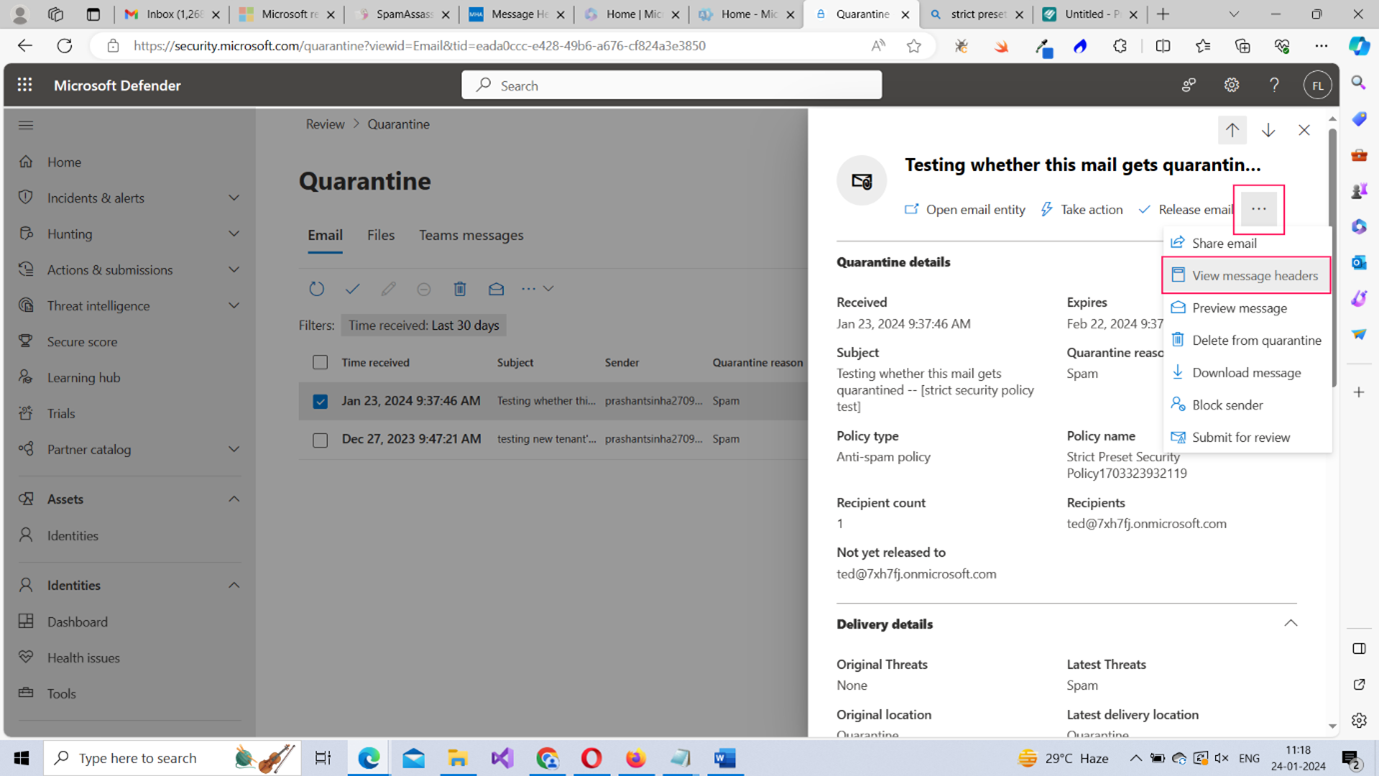Click the release checkmark icon in quarantine toolbar

[352, 289]
